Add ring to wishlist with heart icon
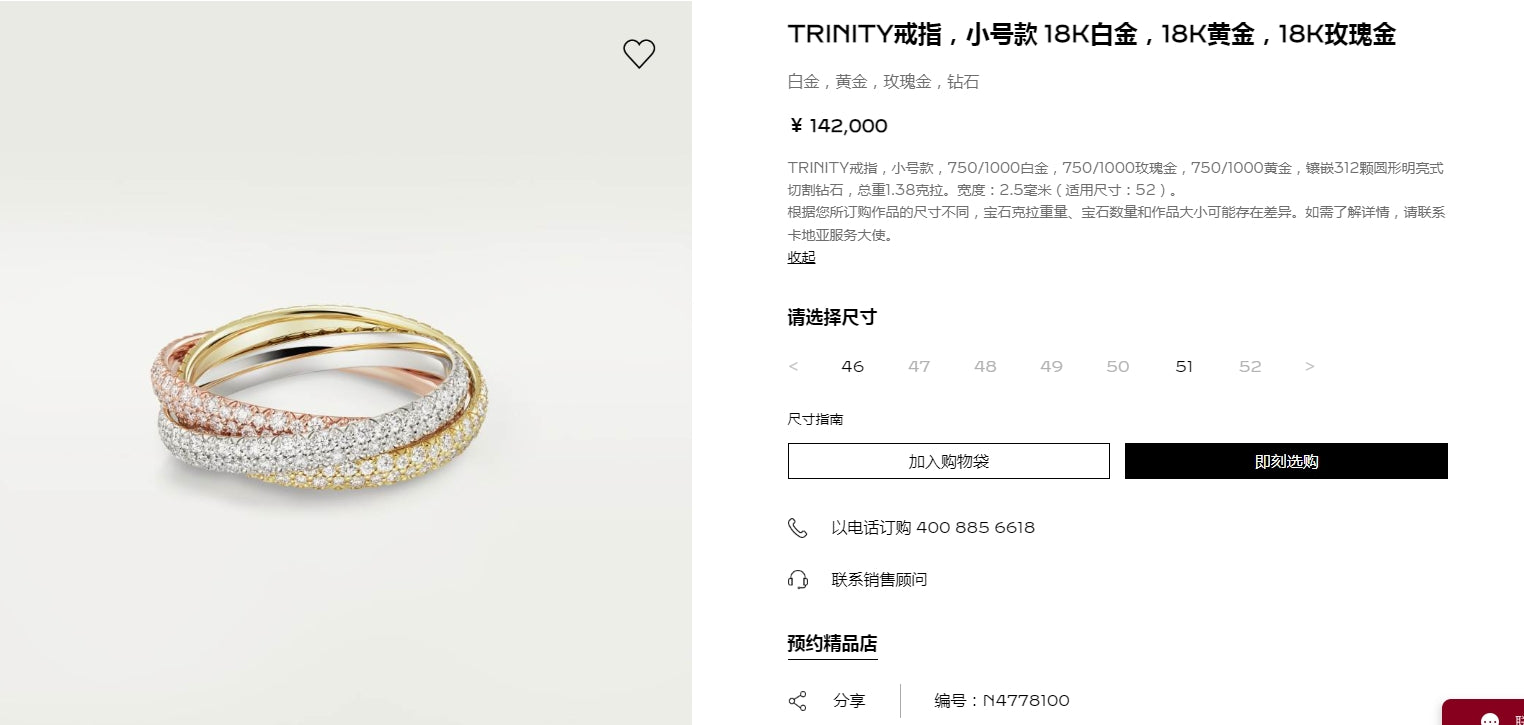Image resolution: width=1524 pixels, height=725 pixels. [639, 54]
